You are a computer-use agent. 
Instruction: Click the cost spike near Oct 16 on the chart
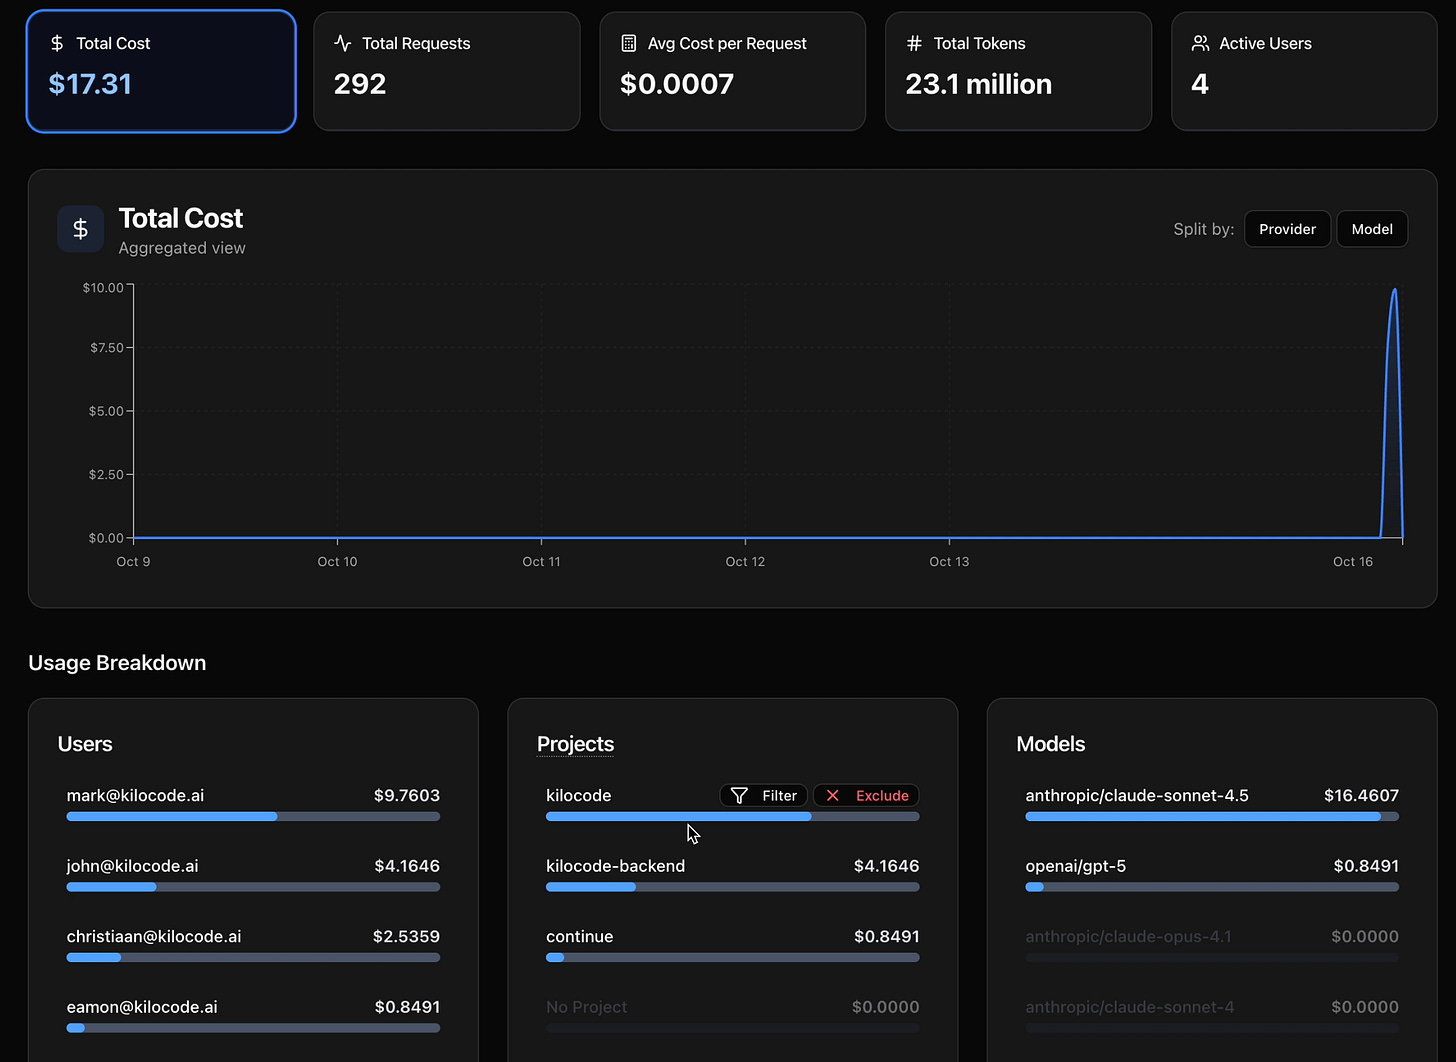click(x=1394, y=350)
